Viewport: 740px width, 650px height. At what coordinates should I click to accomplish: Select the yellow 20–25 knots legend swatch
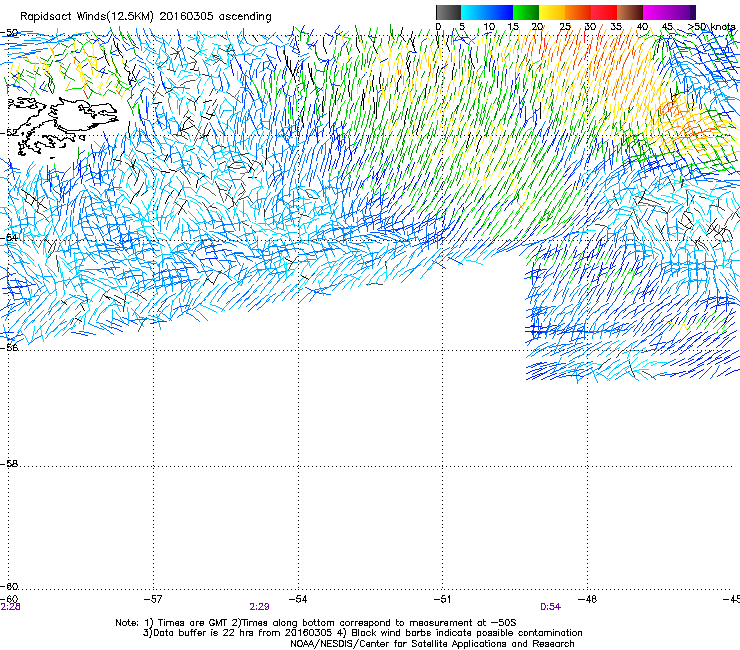click(x=552, y=12)
